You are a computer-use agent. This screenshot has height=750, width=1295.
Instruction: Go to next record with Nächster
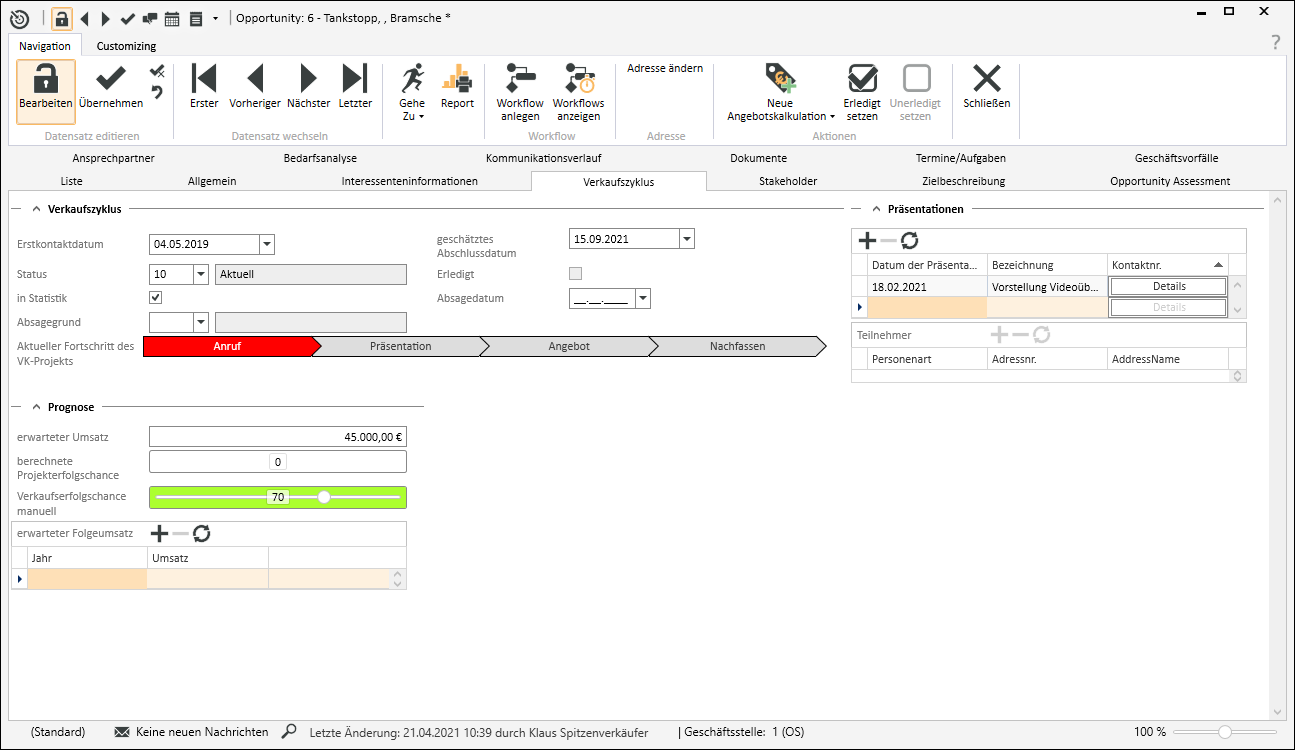click(308, 87)
